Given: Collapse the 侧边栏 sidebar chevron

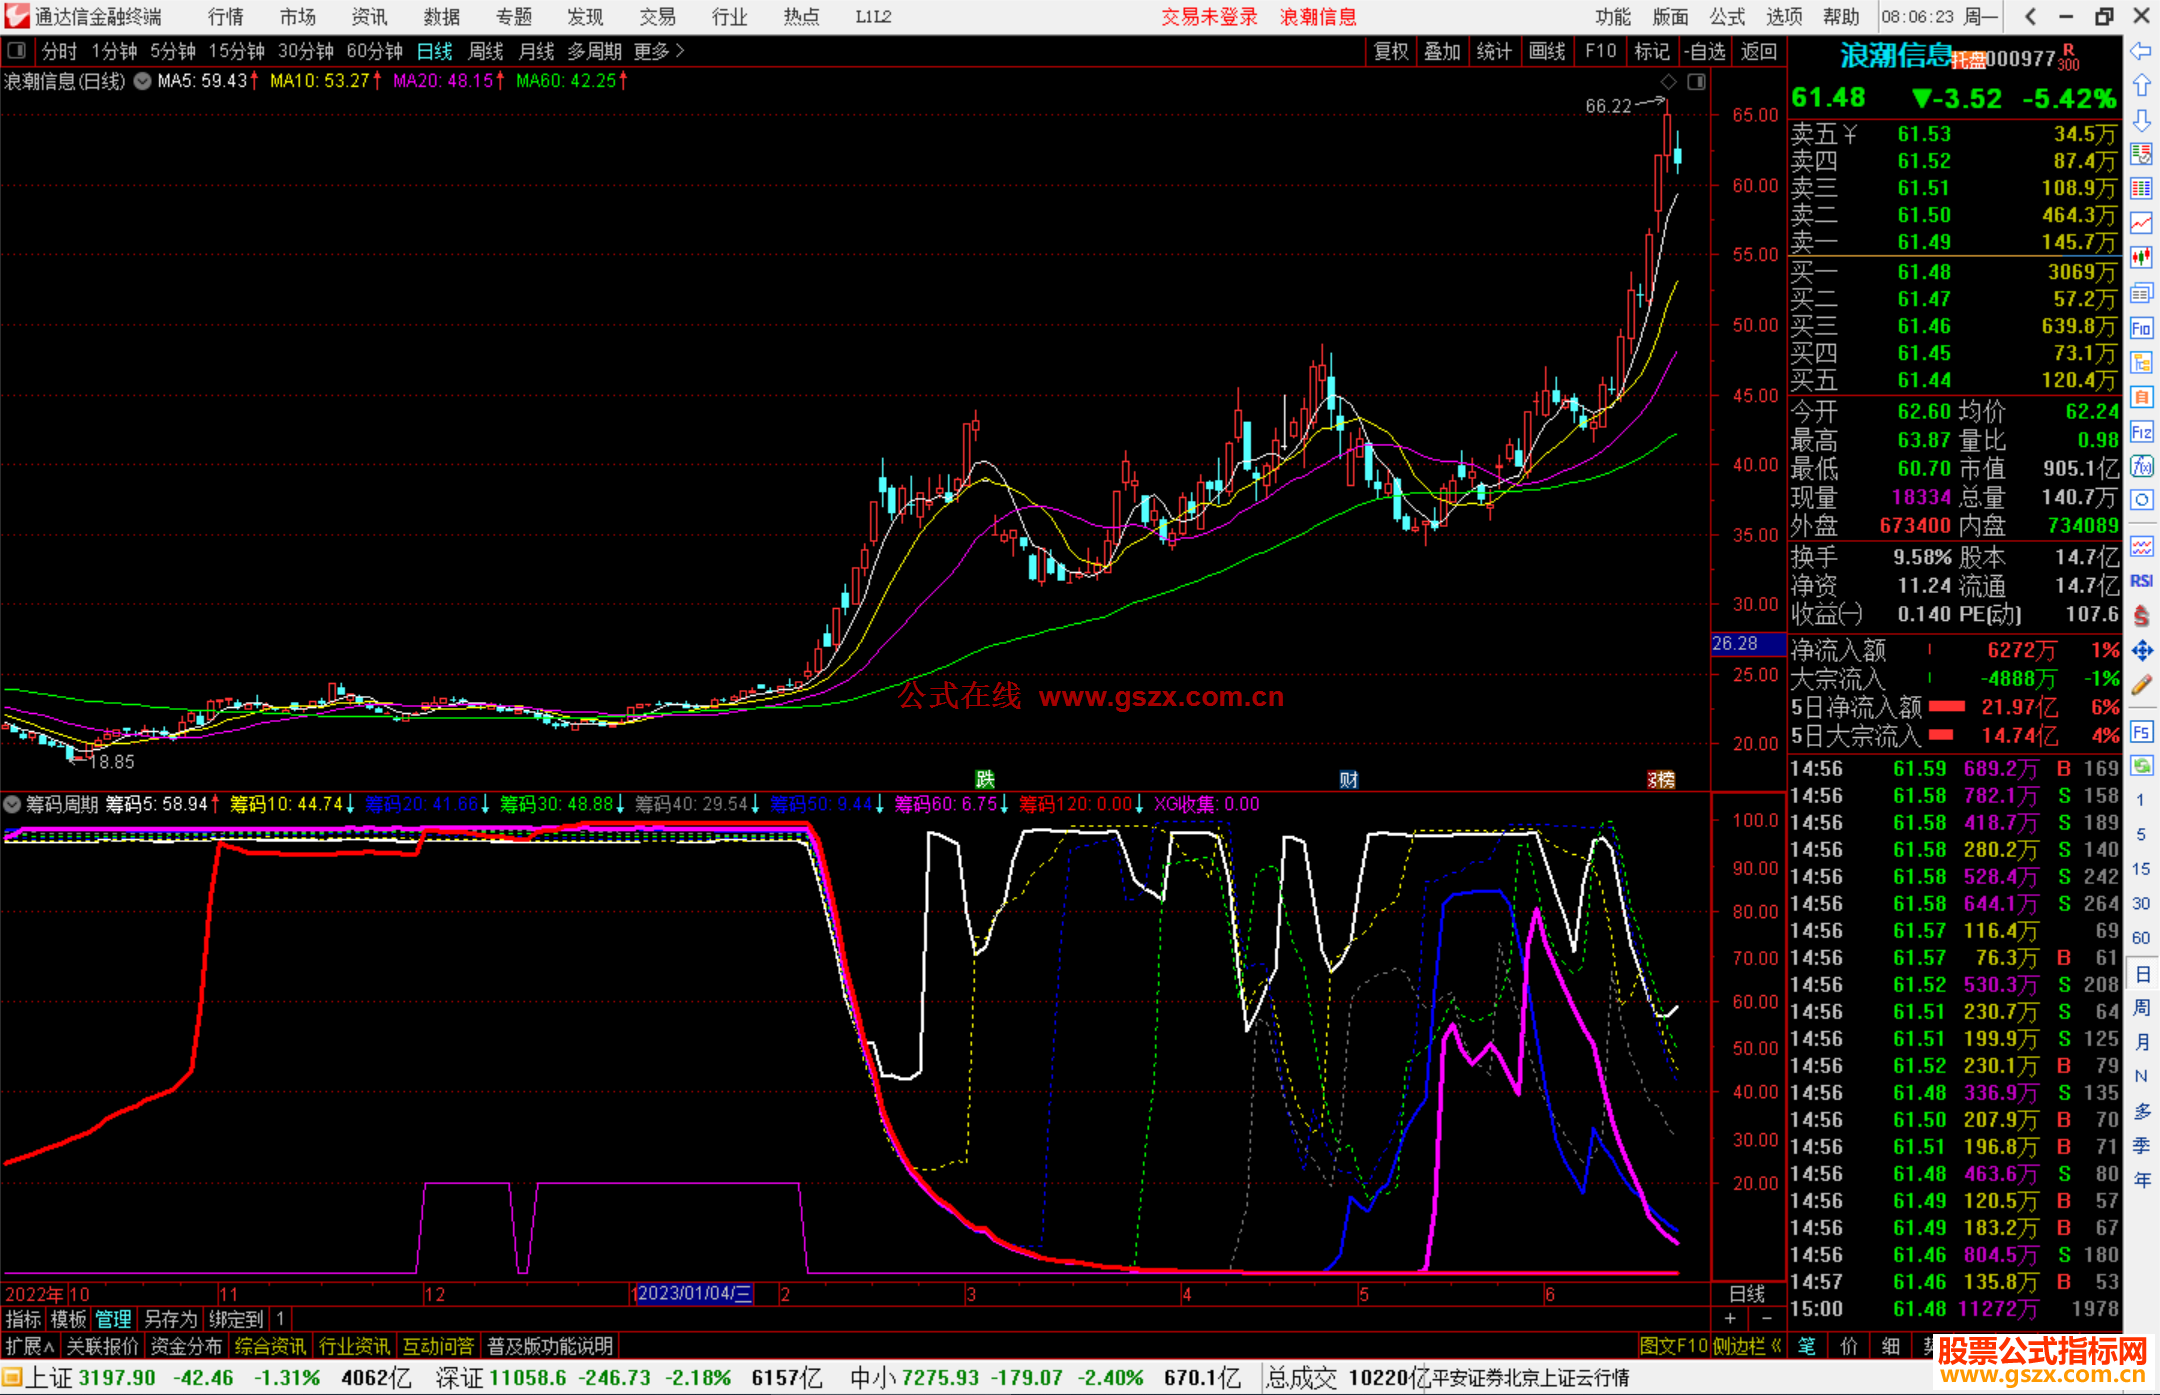Looking at the screenshot, I should [1775, 1346].
